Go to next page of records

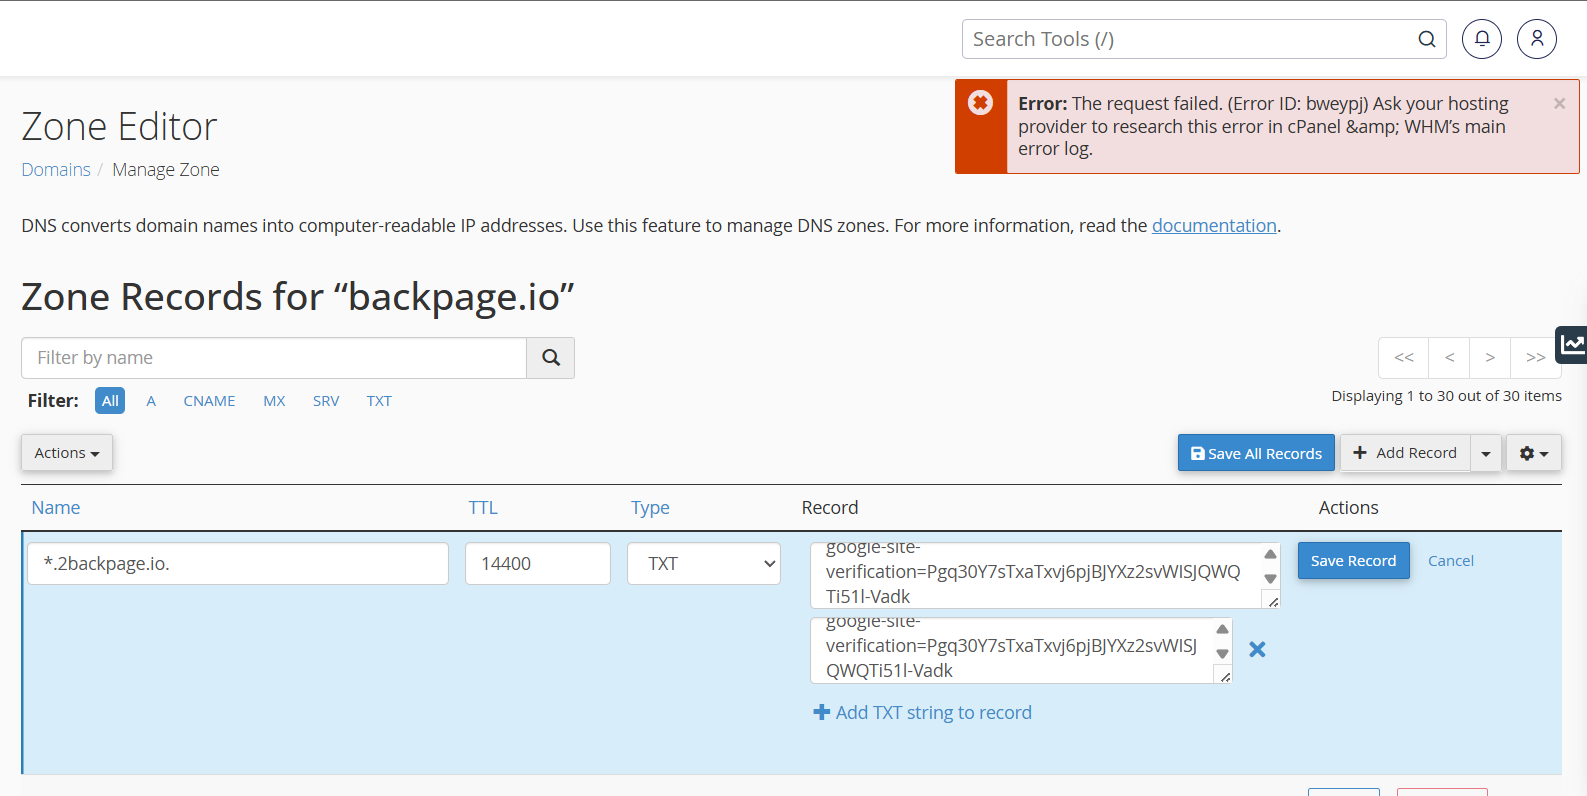coord(1490,358)
